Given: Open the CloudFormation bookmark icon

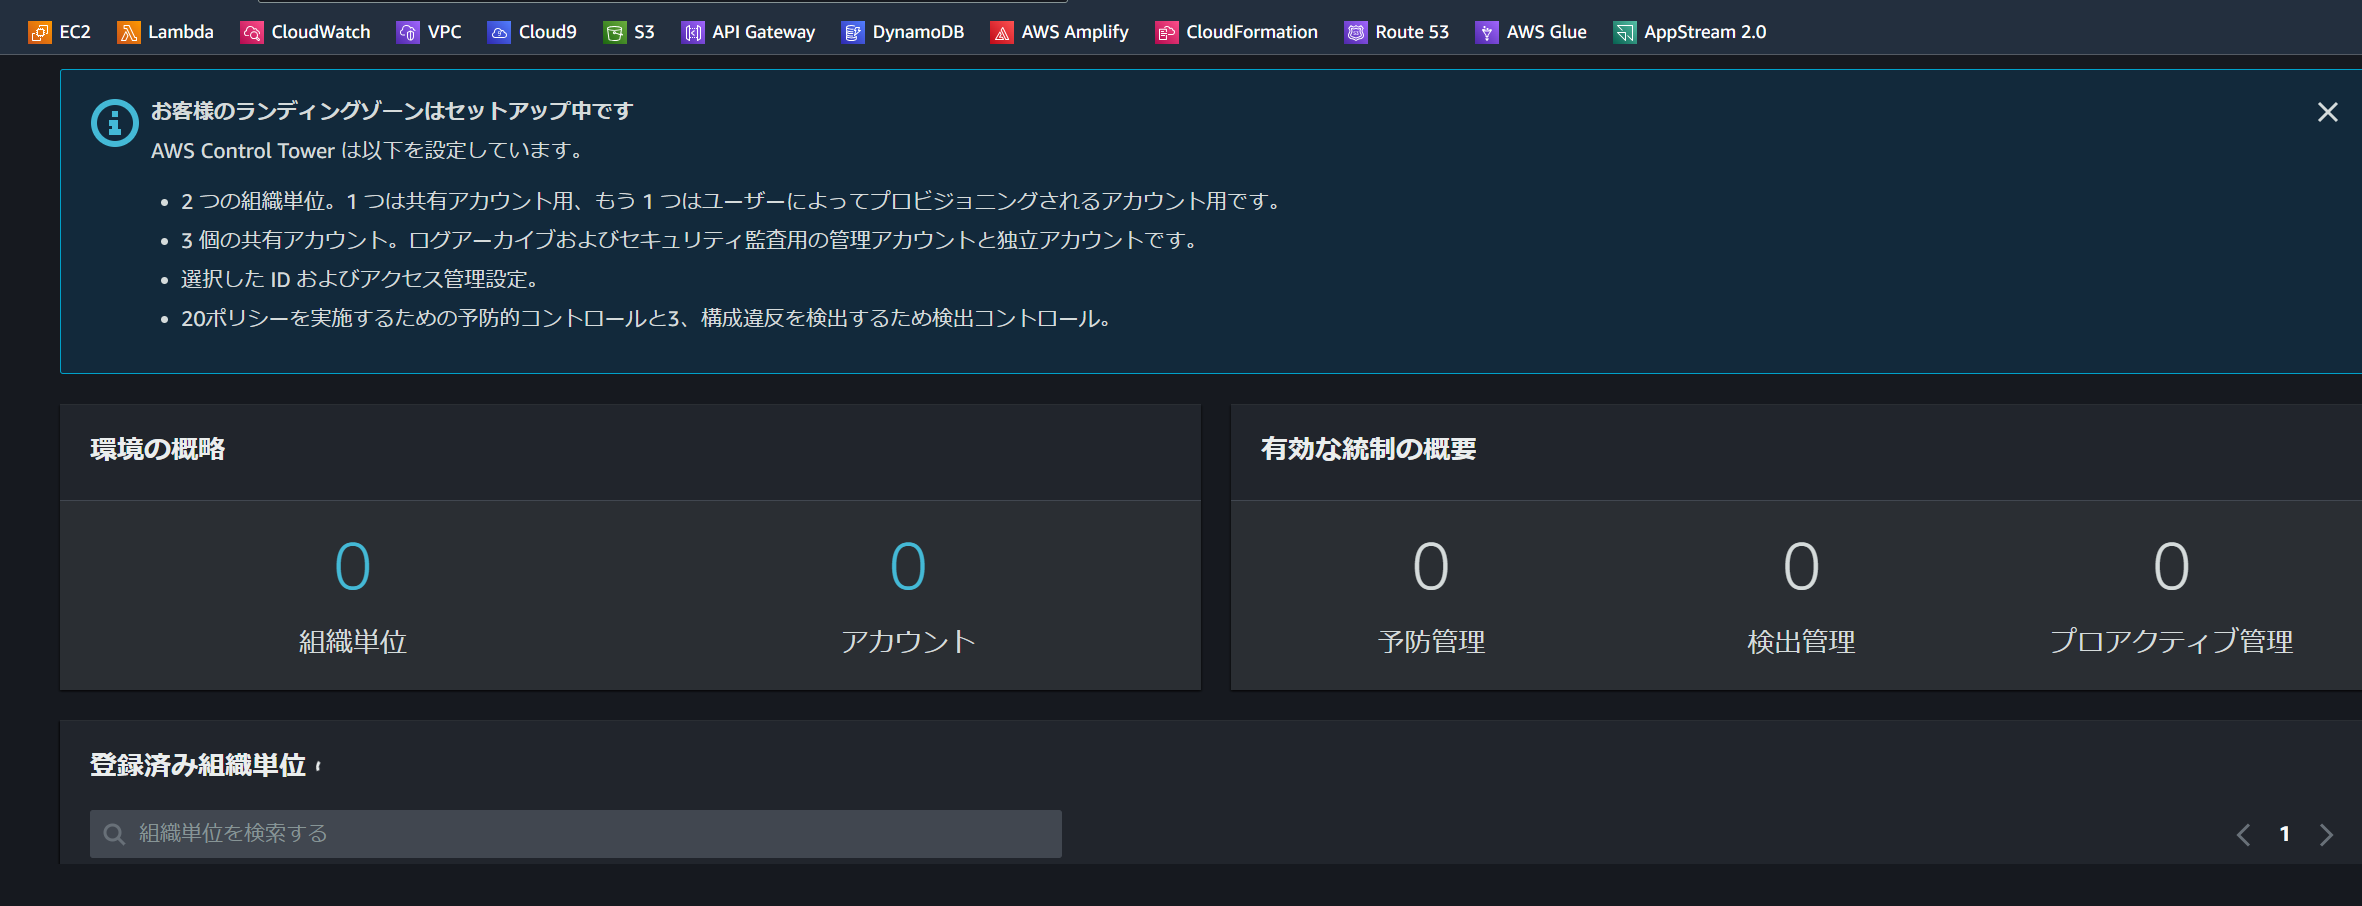Looking at the screenshot, I should click(x=1165, y=31).
